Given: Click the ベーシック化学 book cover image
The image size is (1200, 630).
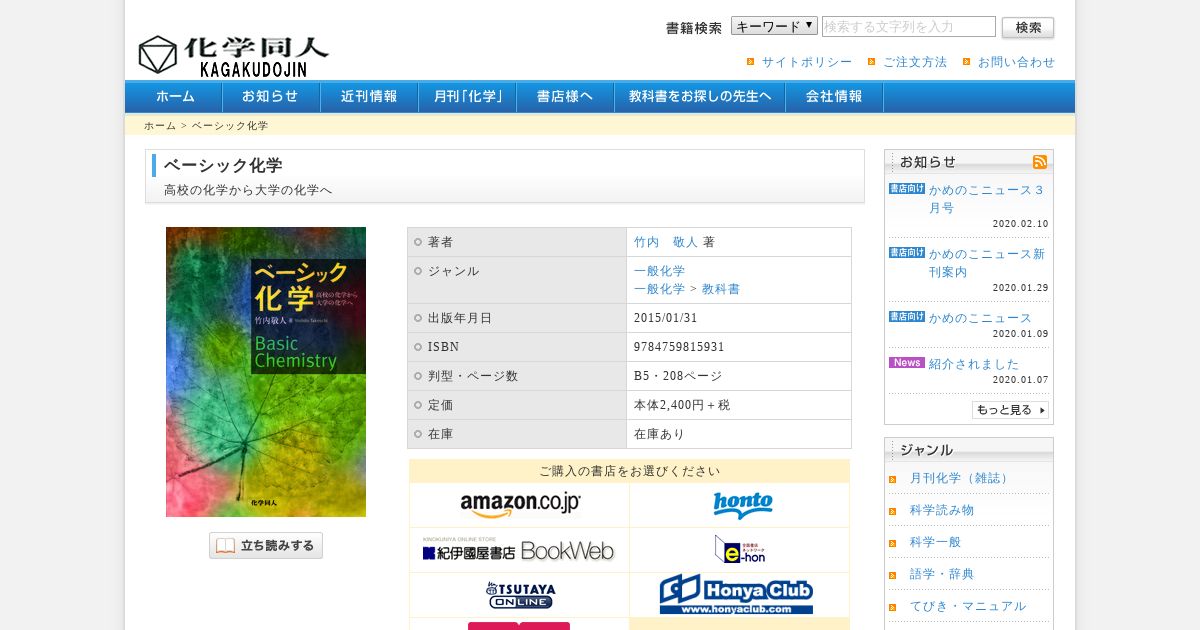Looking at the screenshot, I should tap(266, 372).
